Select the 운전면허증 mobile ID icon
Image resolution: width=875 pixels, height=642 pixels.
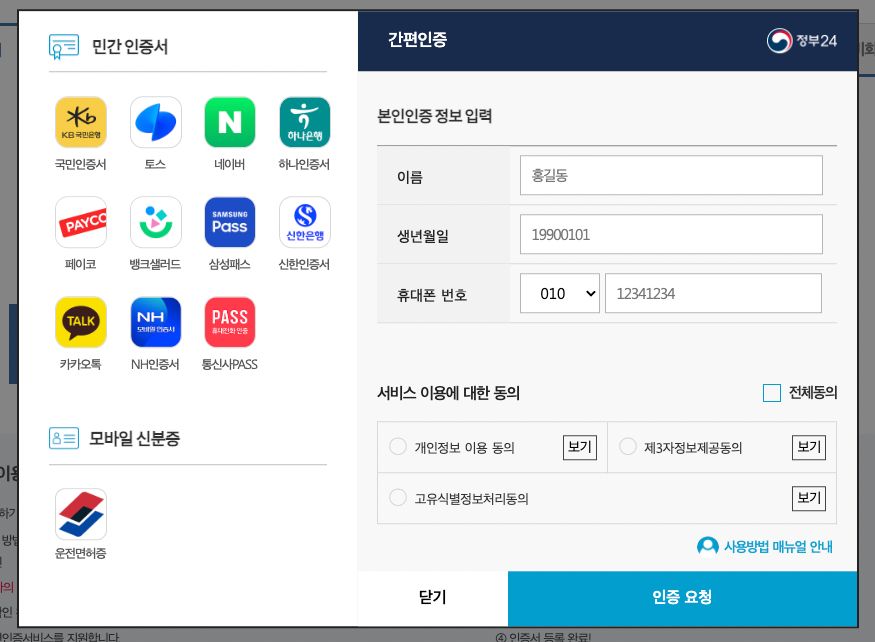click(81, 514)
